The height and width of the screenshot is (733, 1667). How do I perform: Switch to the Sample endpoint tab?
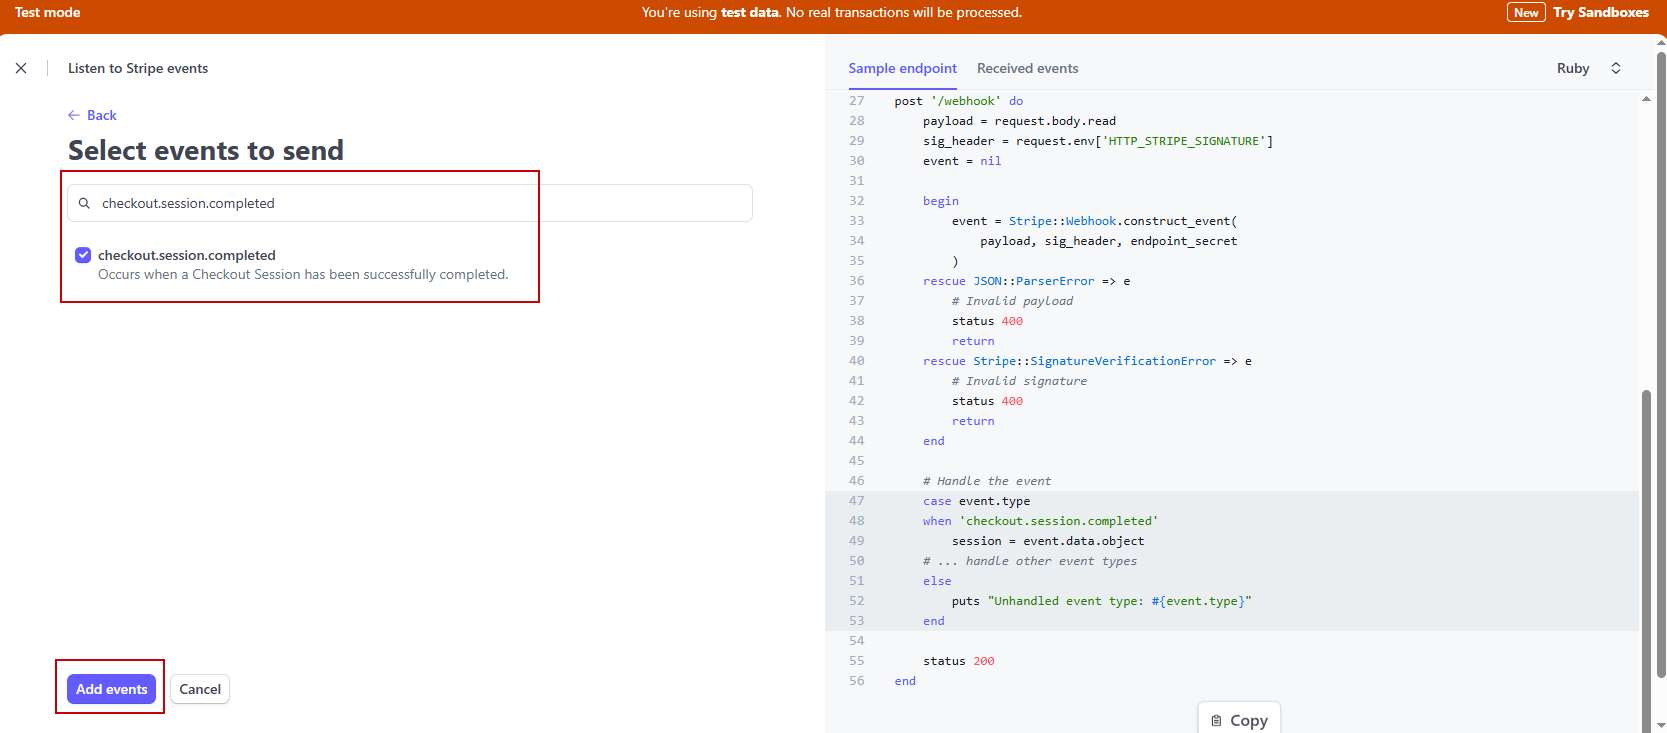[x=902, y=68]
